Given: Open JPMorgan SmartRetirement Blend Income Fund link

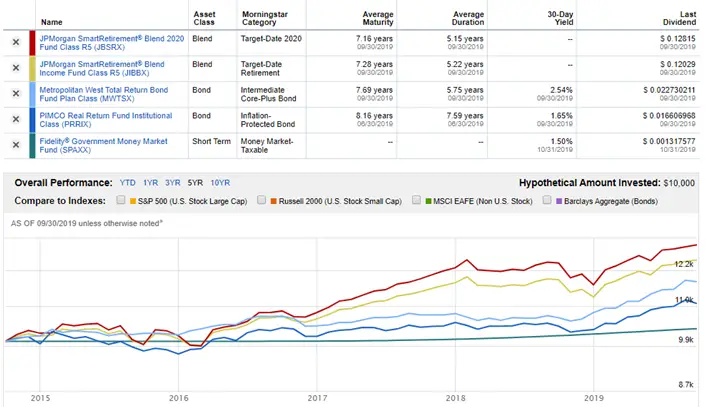Looking at the screenshot, I should pos(102,68).
